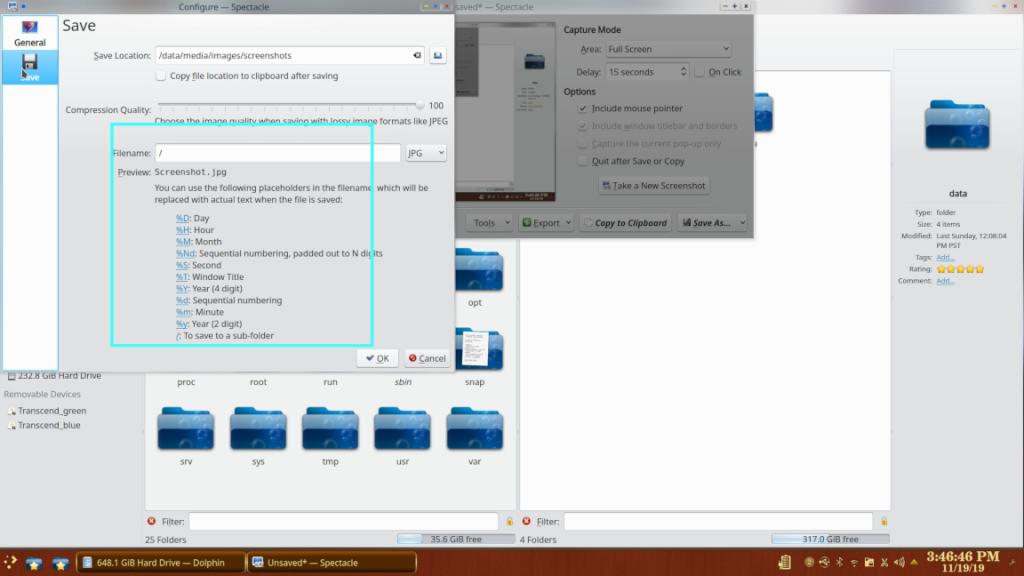Image resolution: width=1024 pixels, height=576 pixels.
Task: Open the tmp folder icon
Action: [330, 430]
